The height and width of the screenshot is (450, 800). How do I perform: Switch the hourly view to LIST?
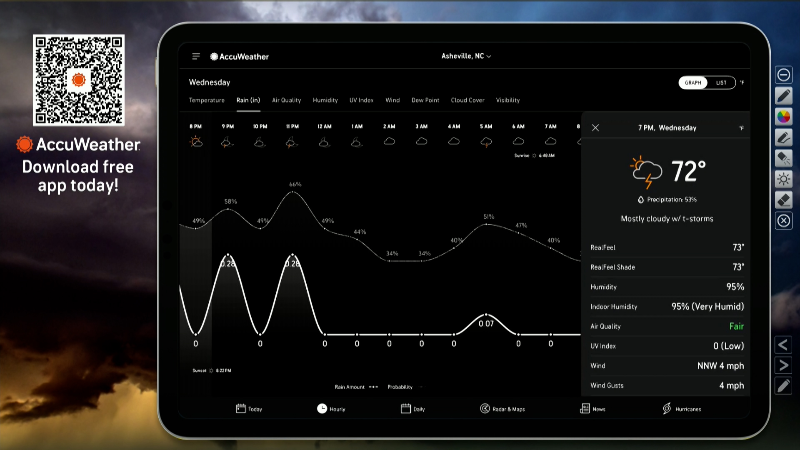[721, 83]
